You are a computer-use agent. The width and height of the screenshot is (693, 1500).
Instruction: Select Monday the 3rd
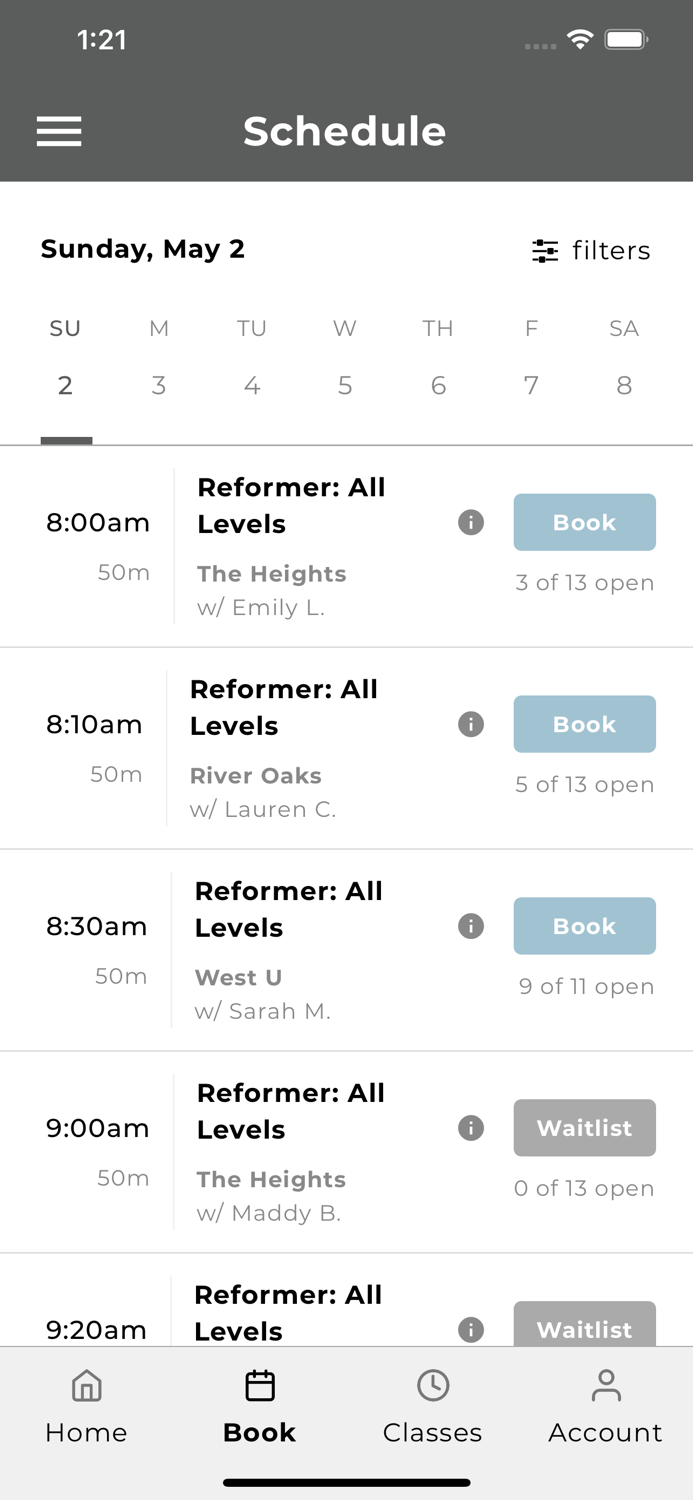click(158, 385)
